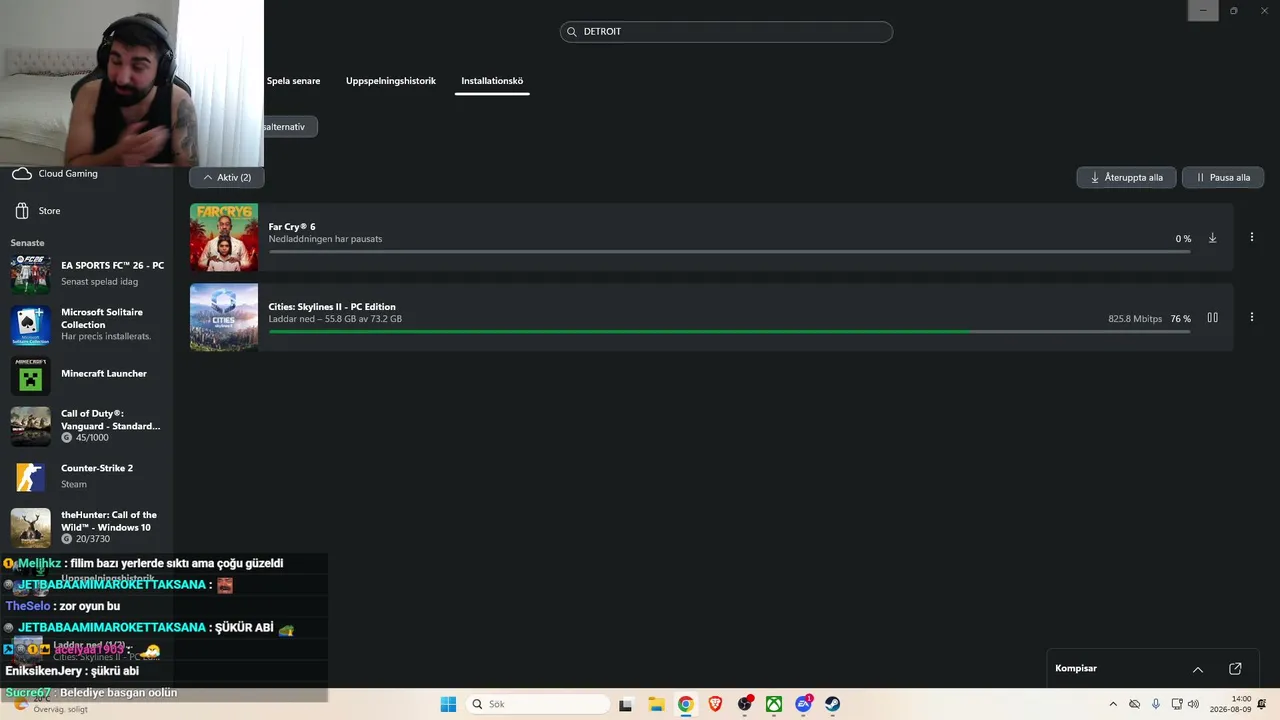Click the 0 % progress value for Far Cry 6

[x=1183, y=239]
